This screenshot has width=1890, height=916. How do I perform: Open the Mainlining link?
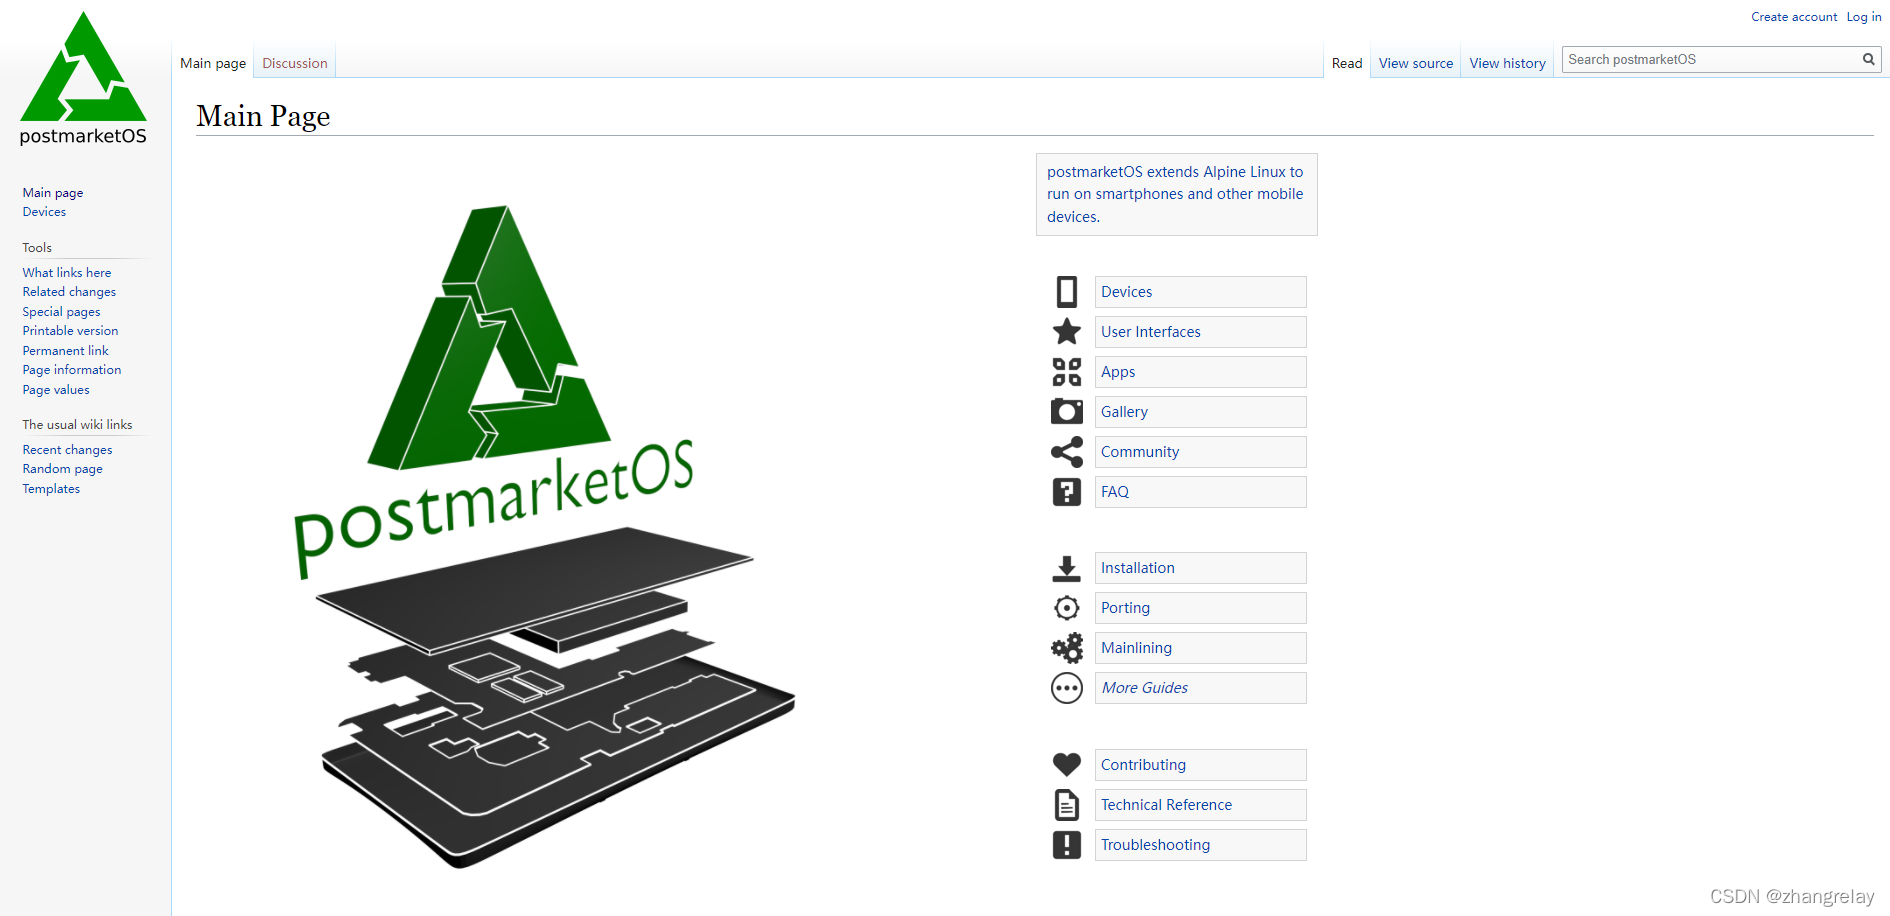click(x=1136, y=648)
